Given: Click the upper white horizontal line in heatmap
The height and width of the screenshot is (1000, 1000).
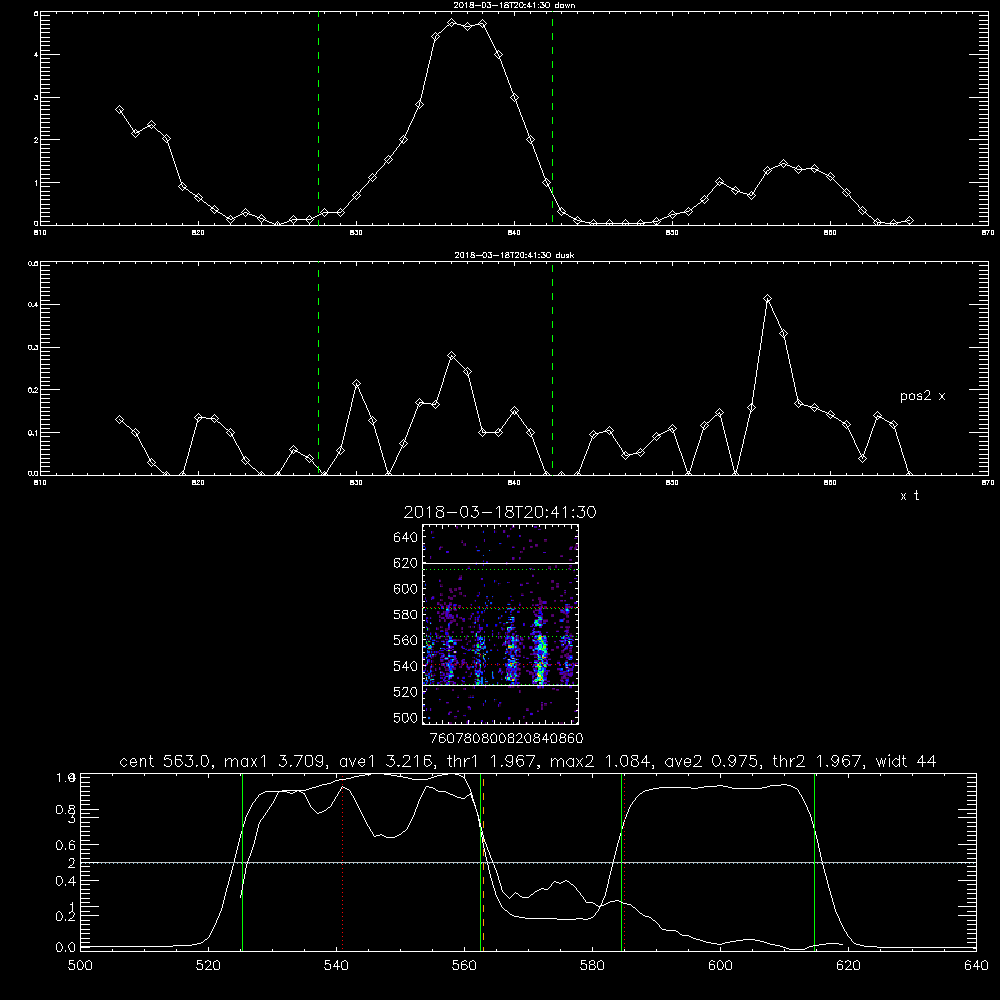Looking at the screenshot, I should [500, 563].
